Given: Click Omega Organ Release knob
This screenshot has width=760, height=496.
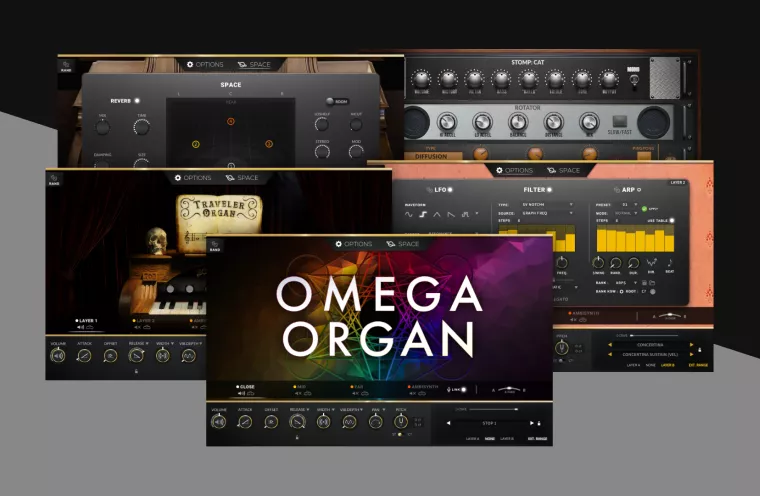Looking at the screenshot, I should coord(297,422).
